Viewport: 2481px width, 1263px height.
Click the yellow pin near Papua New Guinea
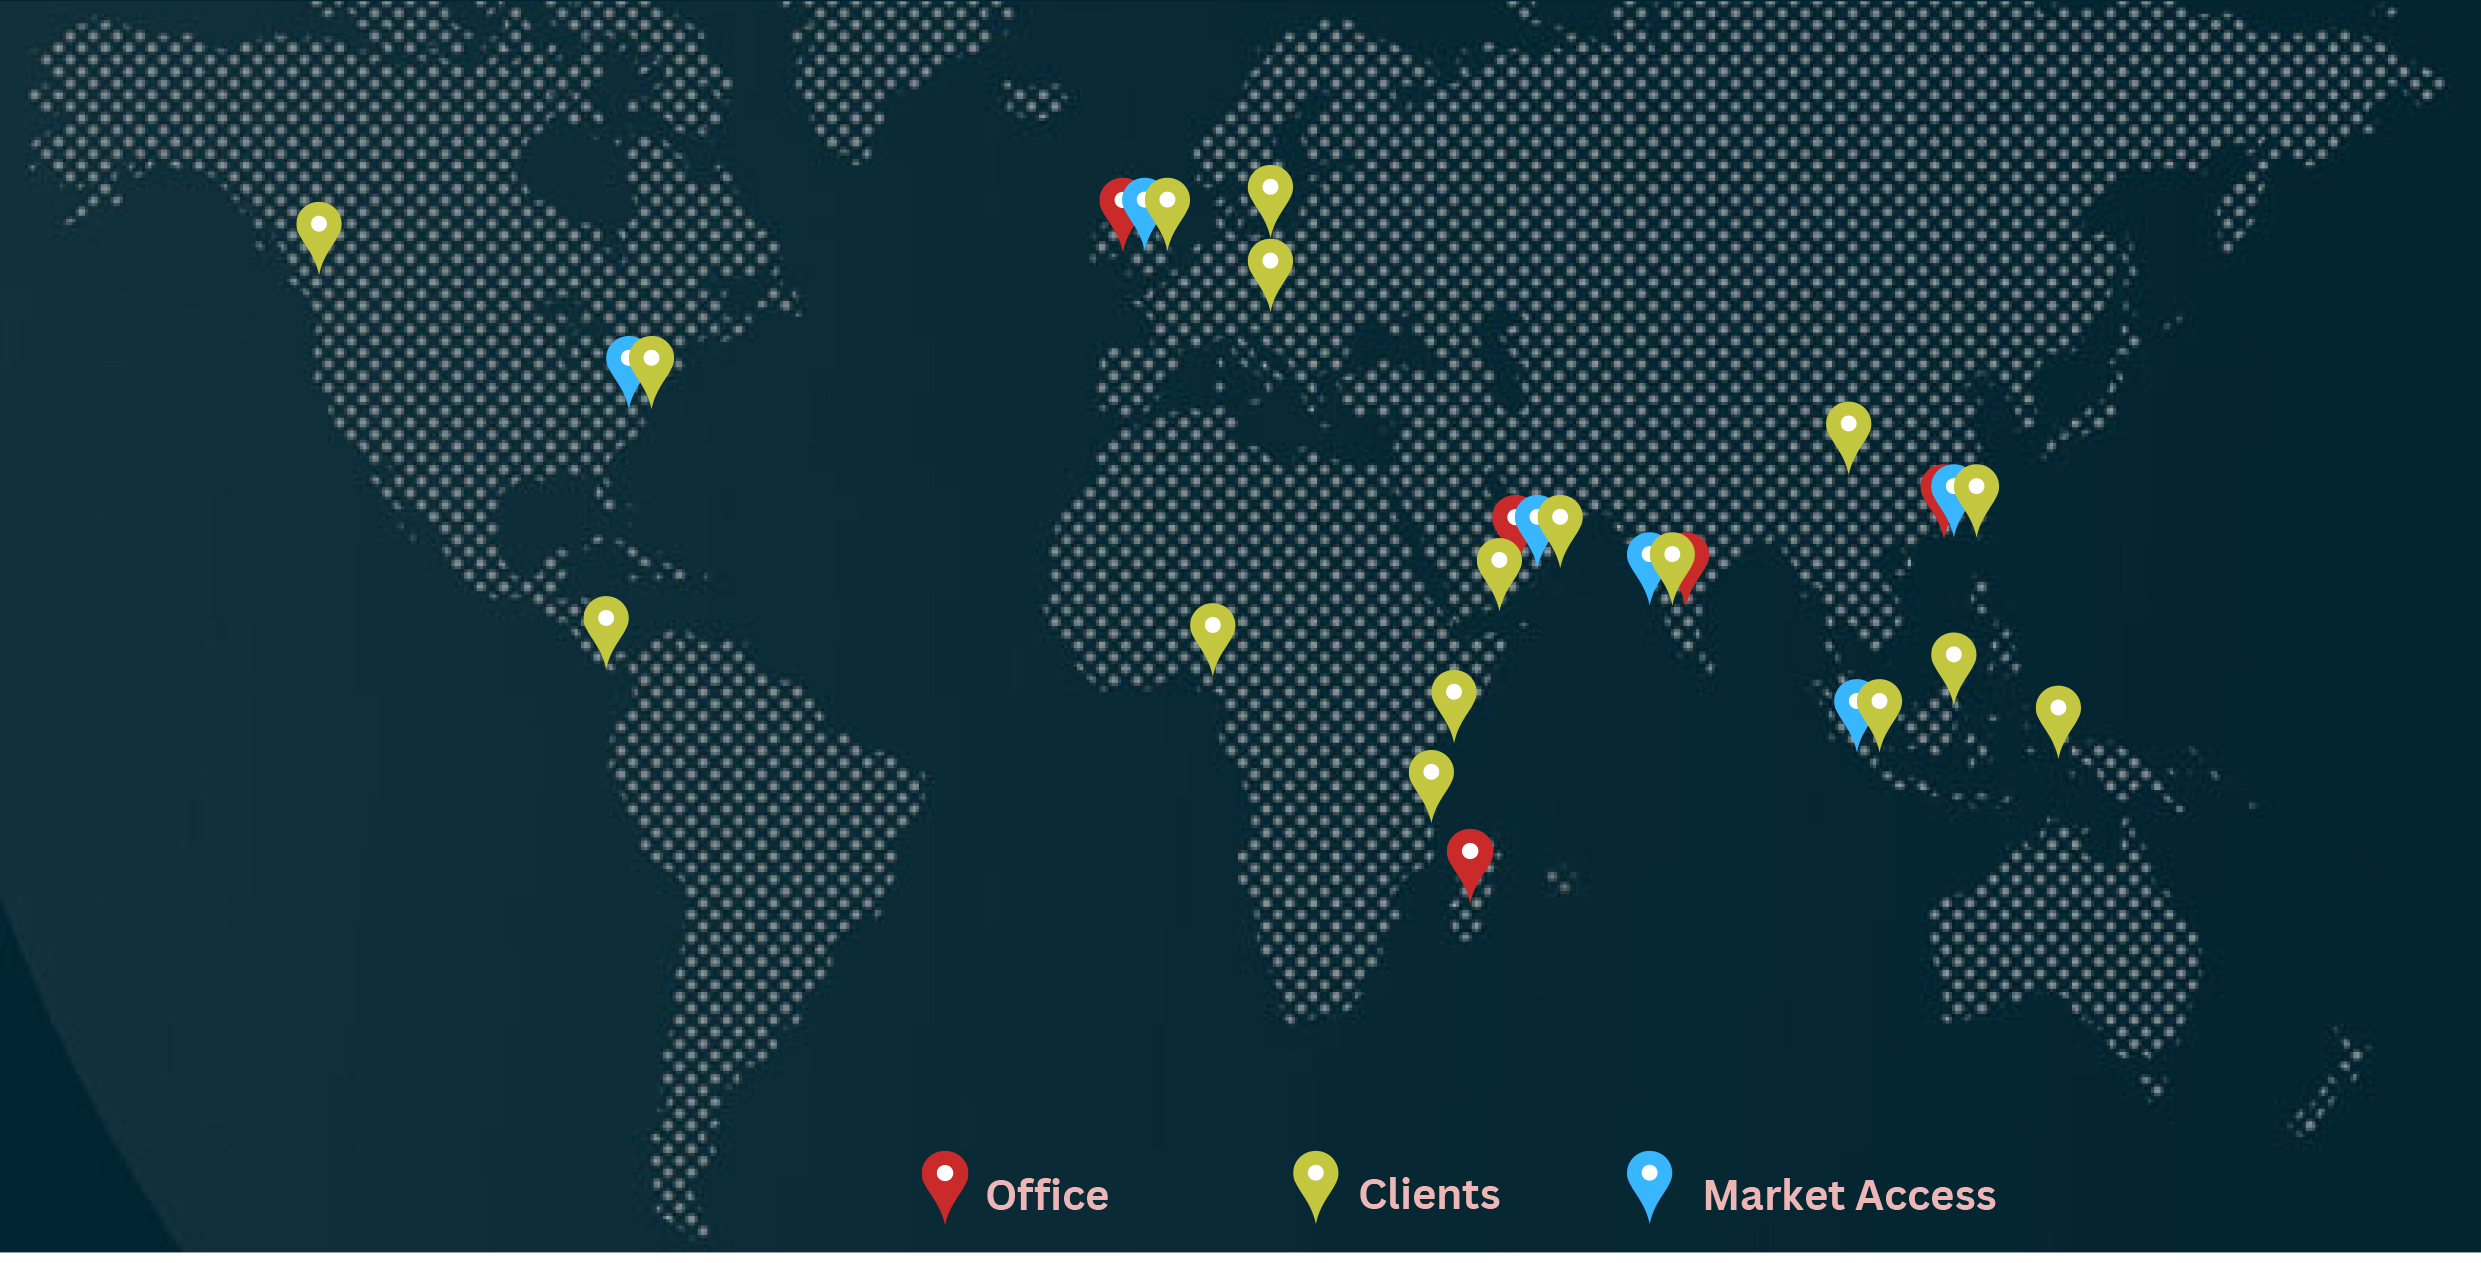(2057, 711)
